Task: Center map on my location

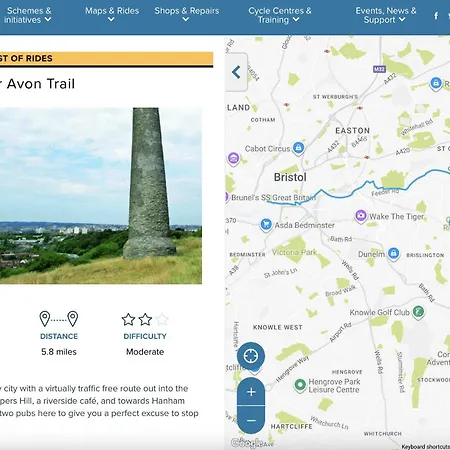Action: point(251,356)
